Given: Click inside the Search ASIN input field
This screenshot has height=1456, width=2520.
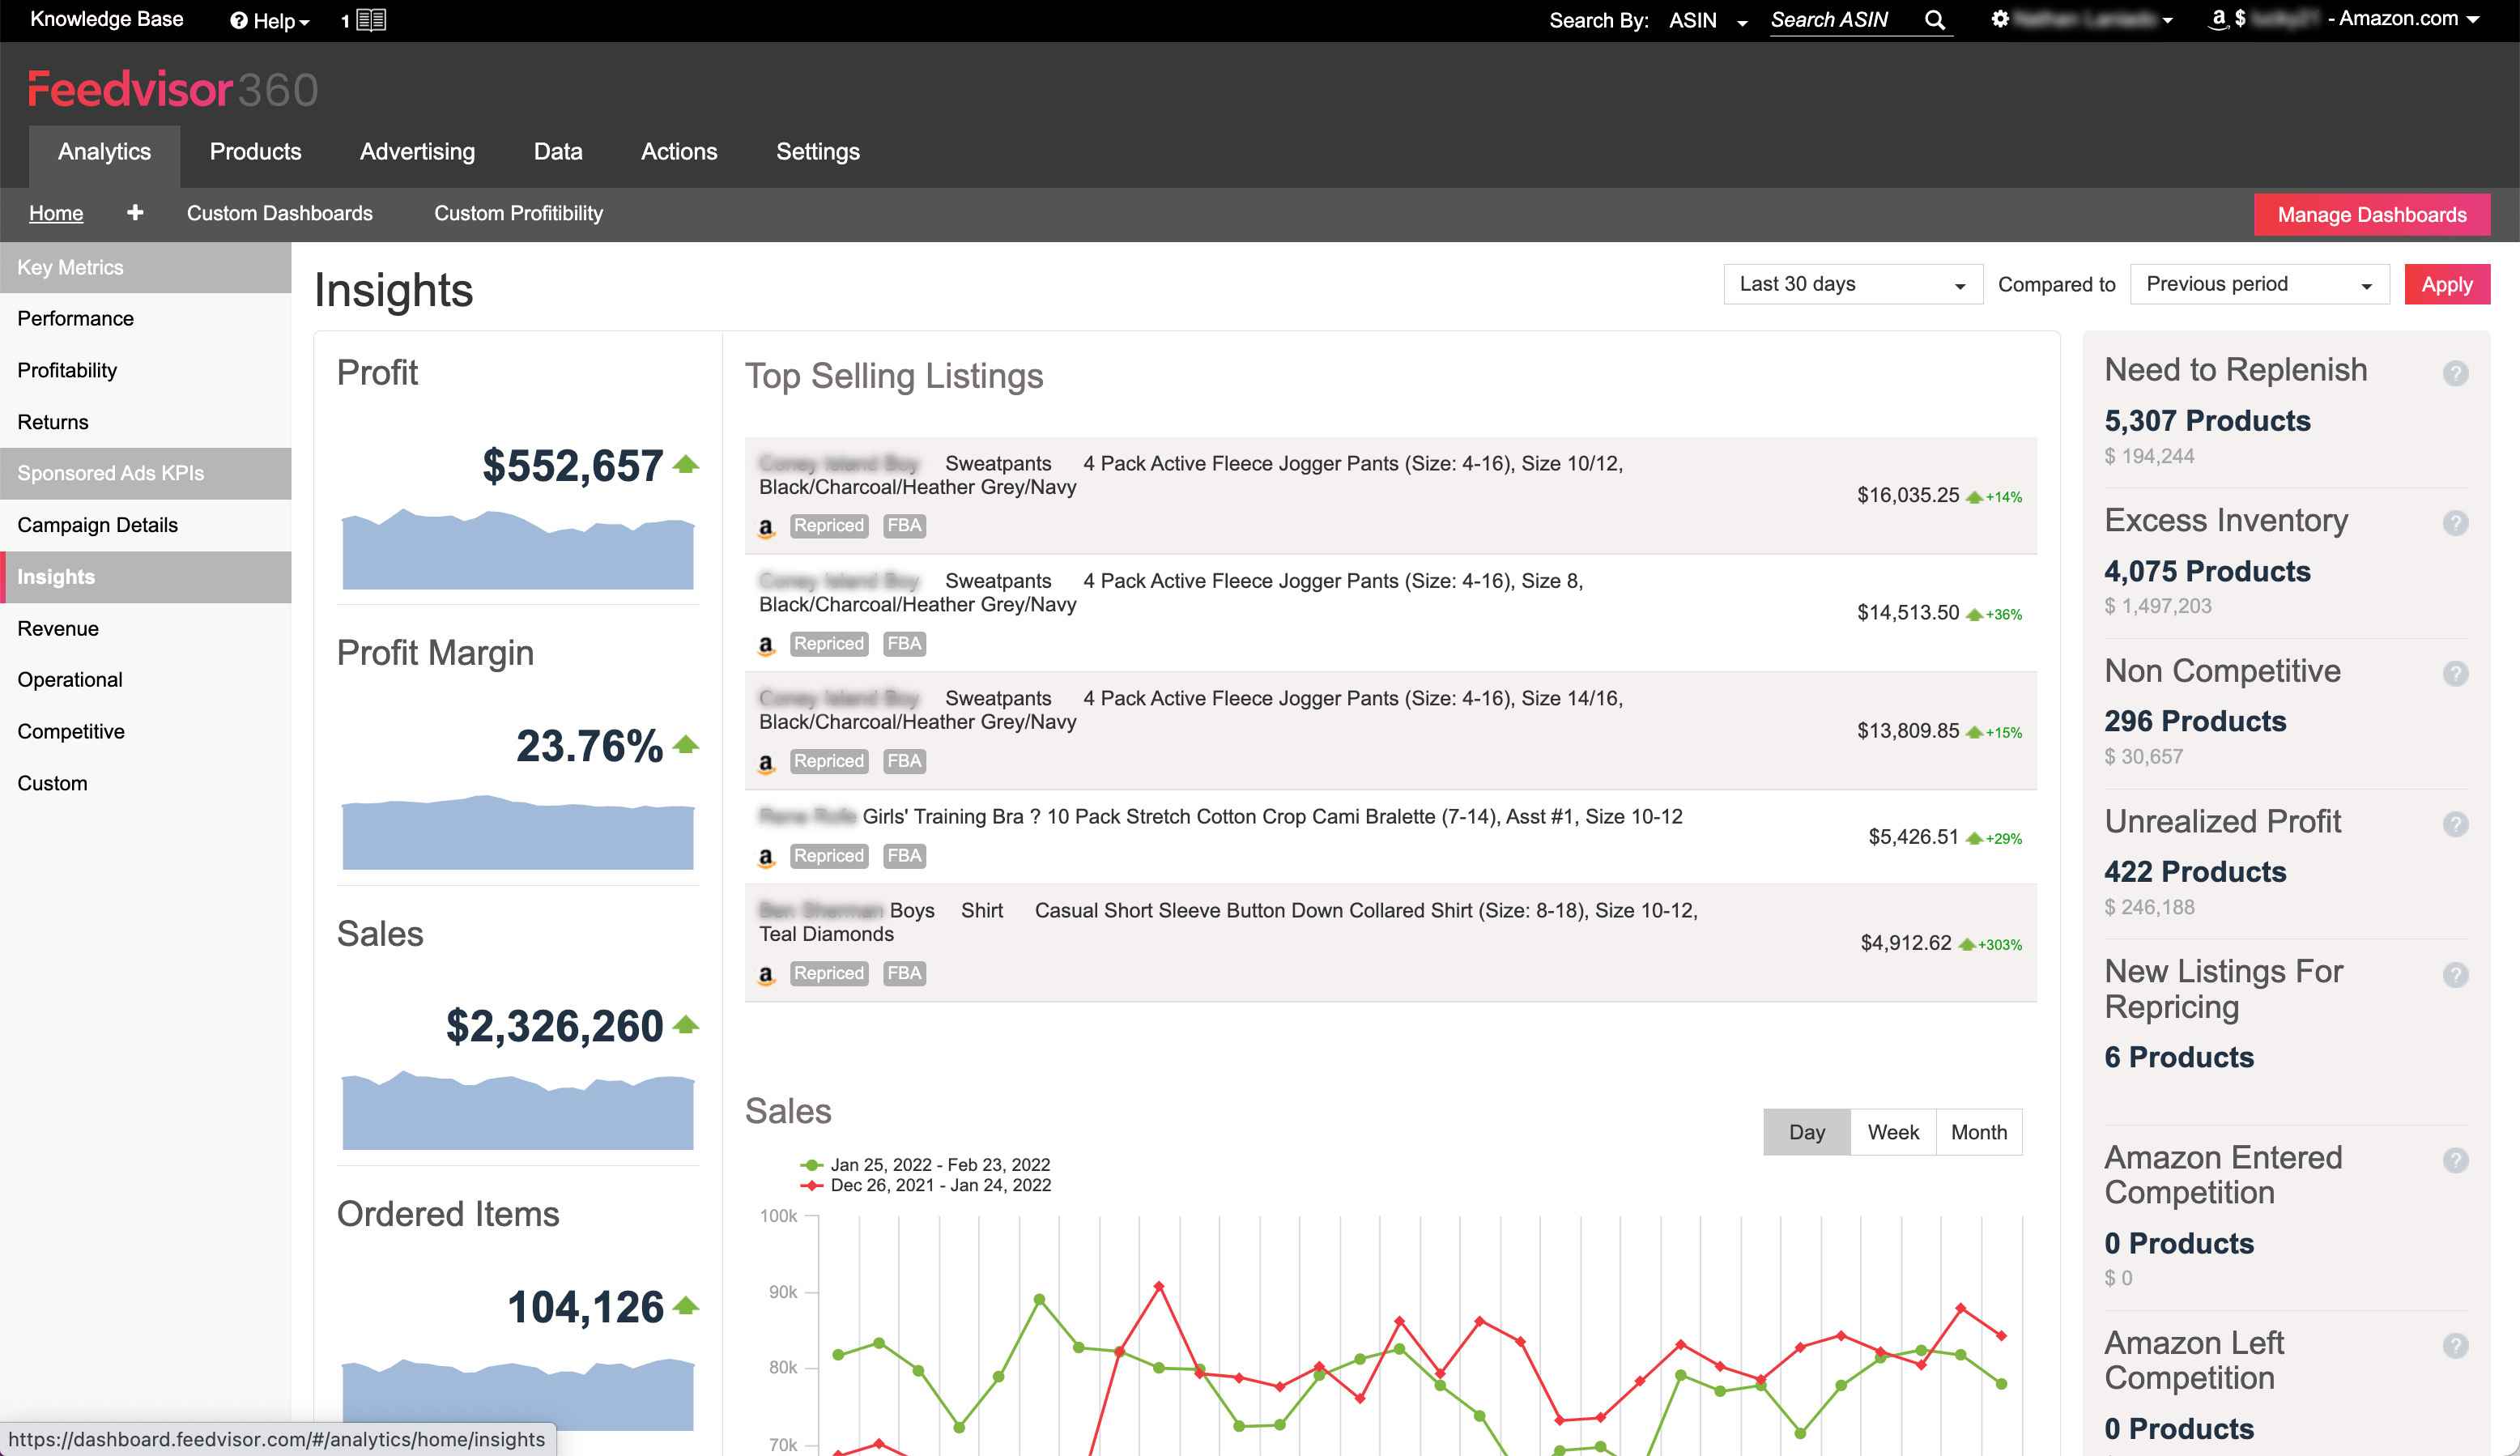Looking at the screenshot, I should [1840, 20].
